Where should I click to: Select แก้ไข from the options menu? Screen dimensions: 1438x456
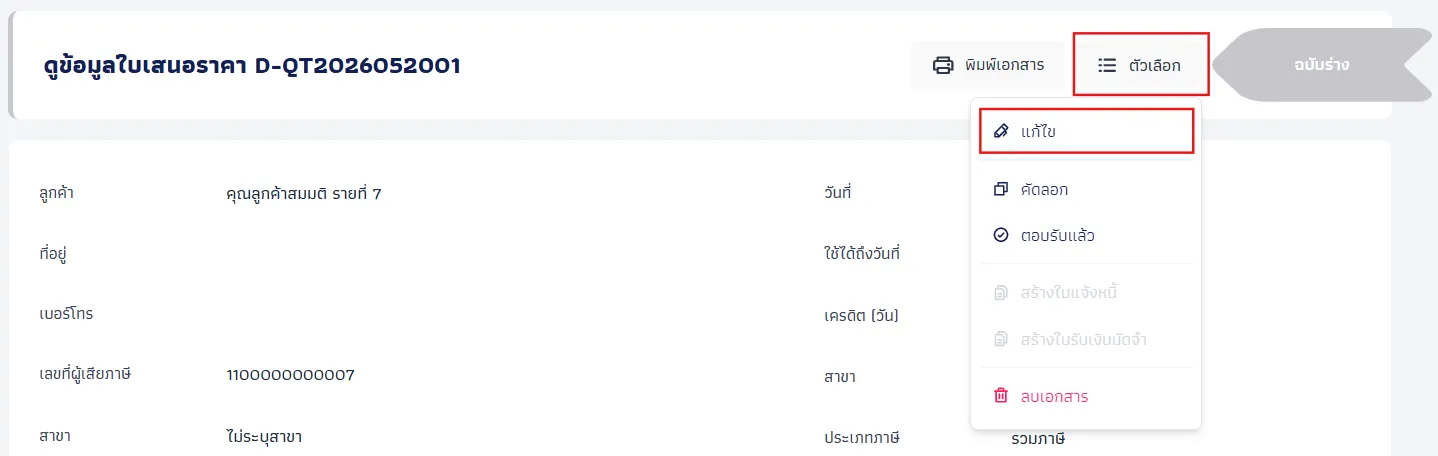click(1086, 131)
